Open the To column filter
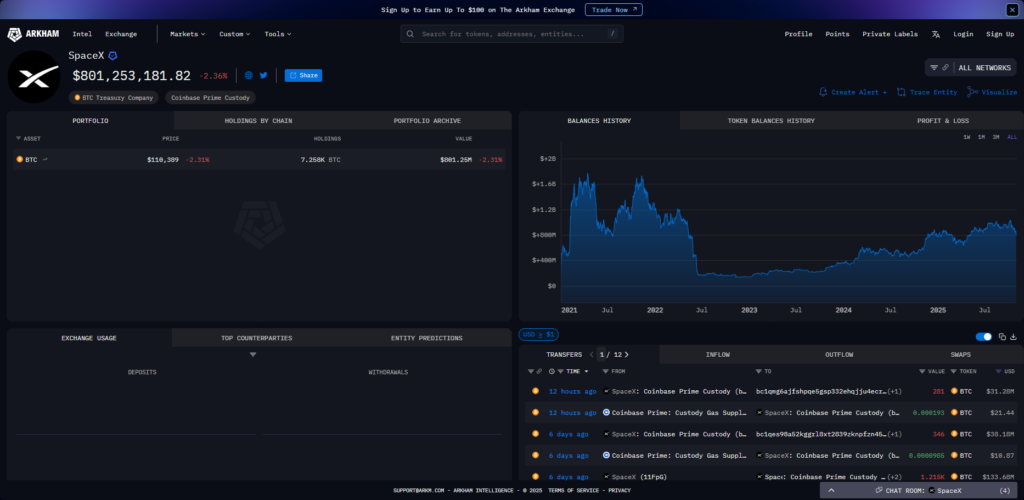The image size is (1024, 500). click(x=759, y=371)
